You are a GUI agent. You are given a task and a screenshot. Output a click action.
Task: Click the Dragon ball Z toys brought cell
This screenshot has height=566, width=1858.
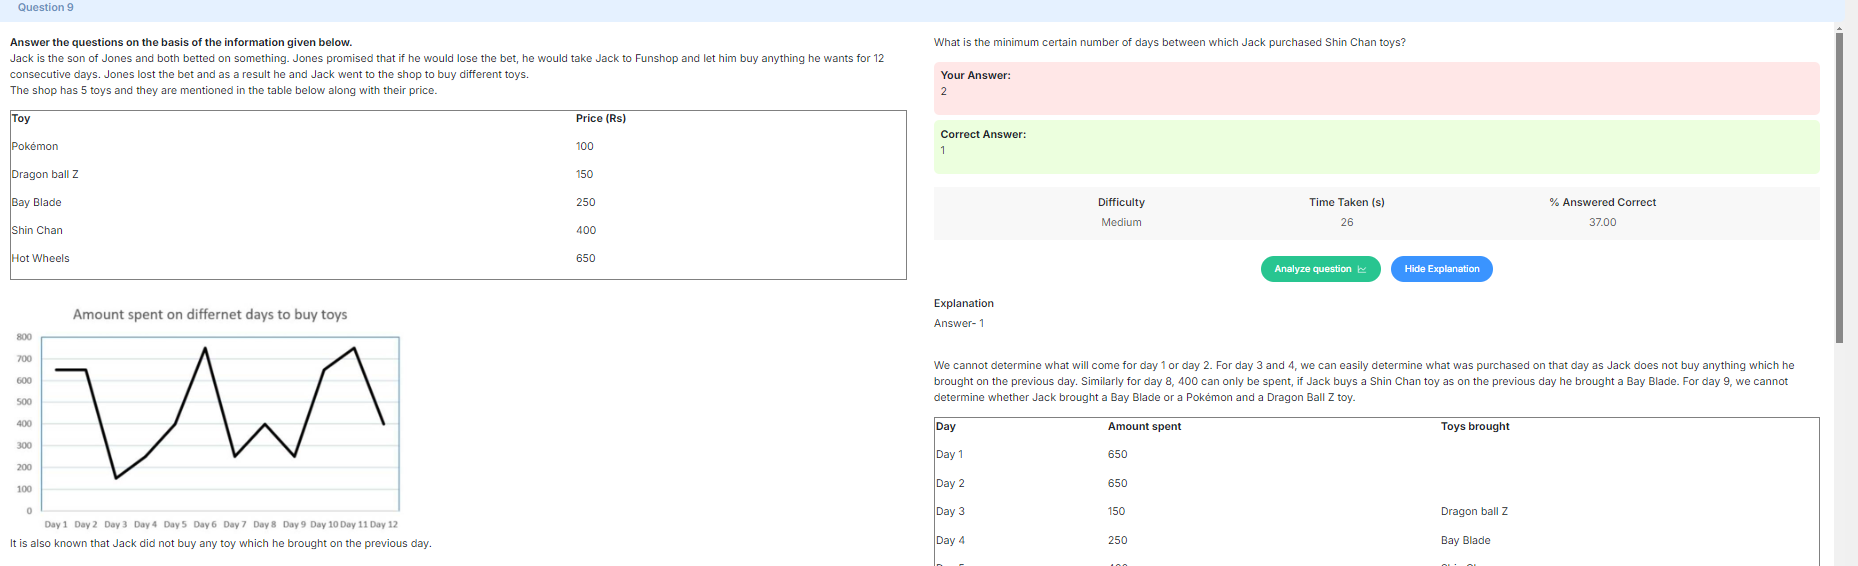click(x=1474, y=511)
